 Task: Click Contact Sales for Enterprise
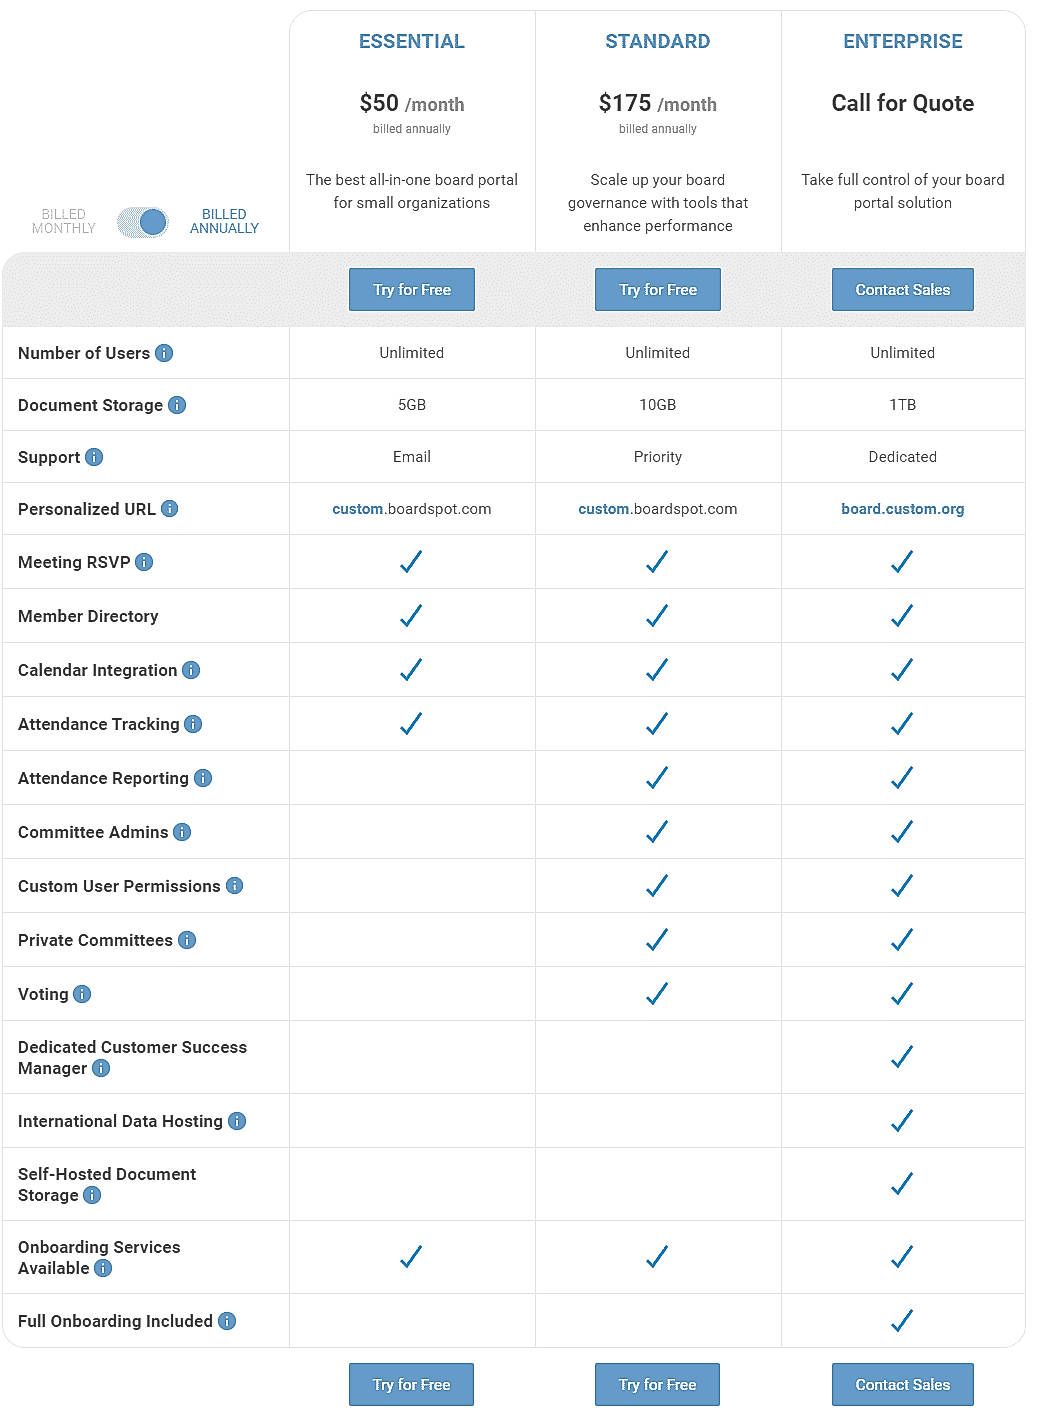coord(902,289)
